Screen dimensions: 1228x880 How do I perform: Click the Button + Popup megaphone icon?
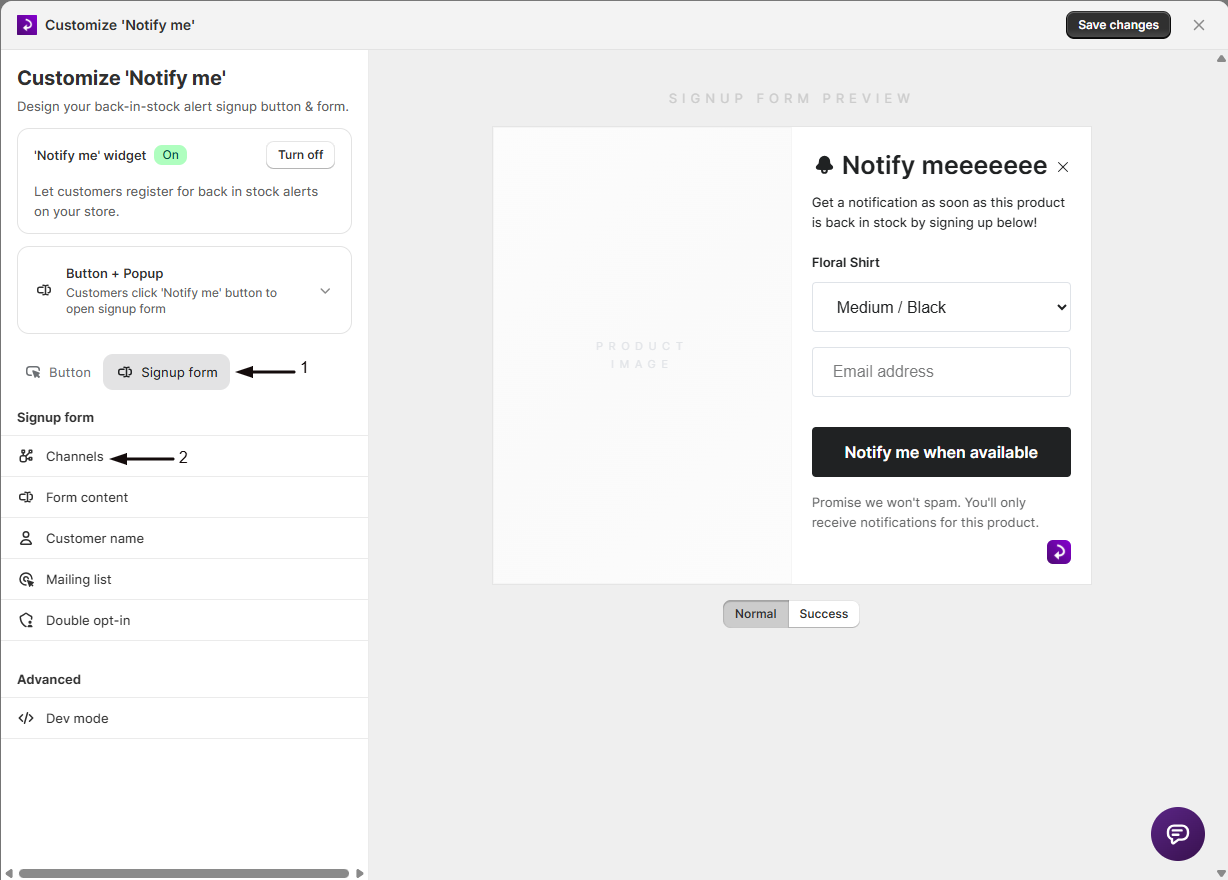[x=44, y=291]
